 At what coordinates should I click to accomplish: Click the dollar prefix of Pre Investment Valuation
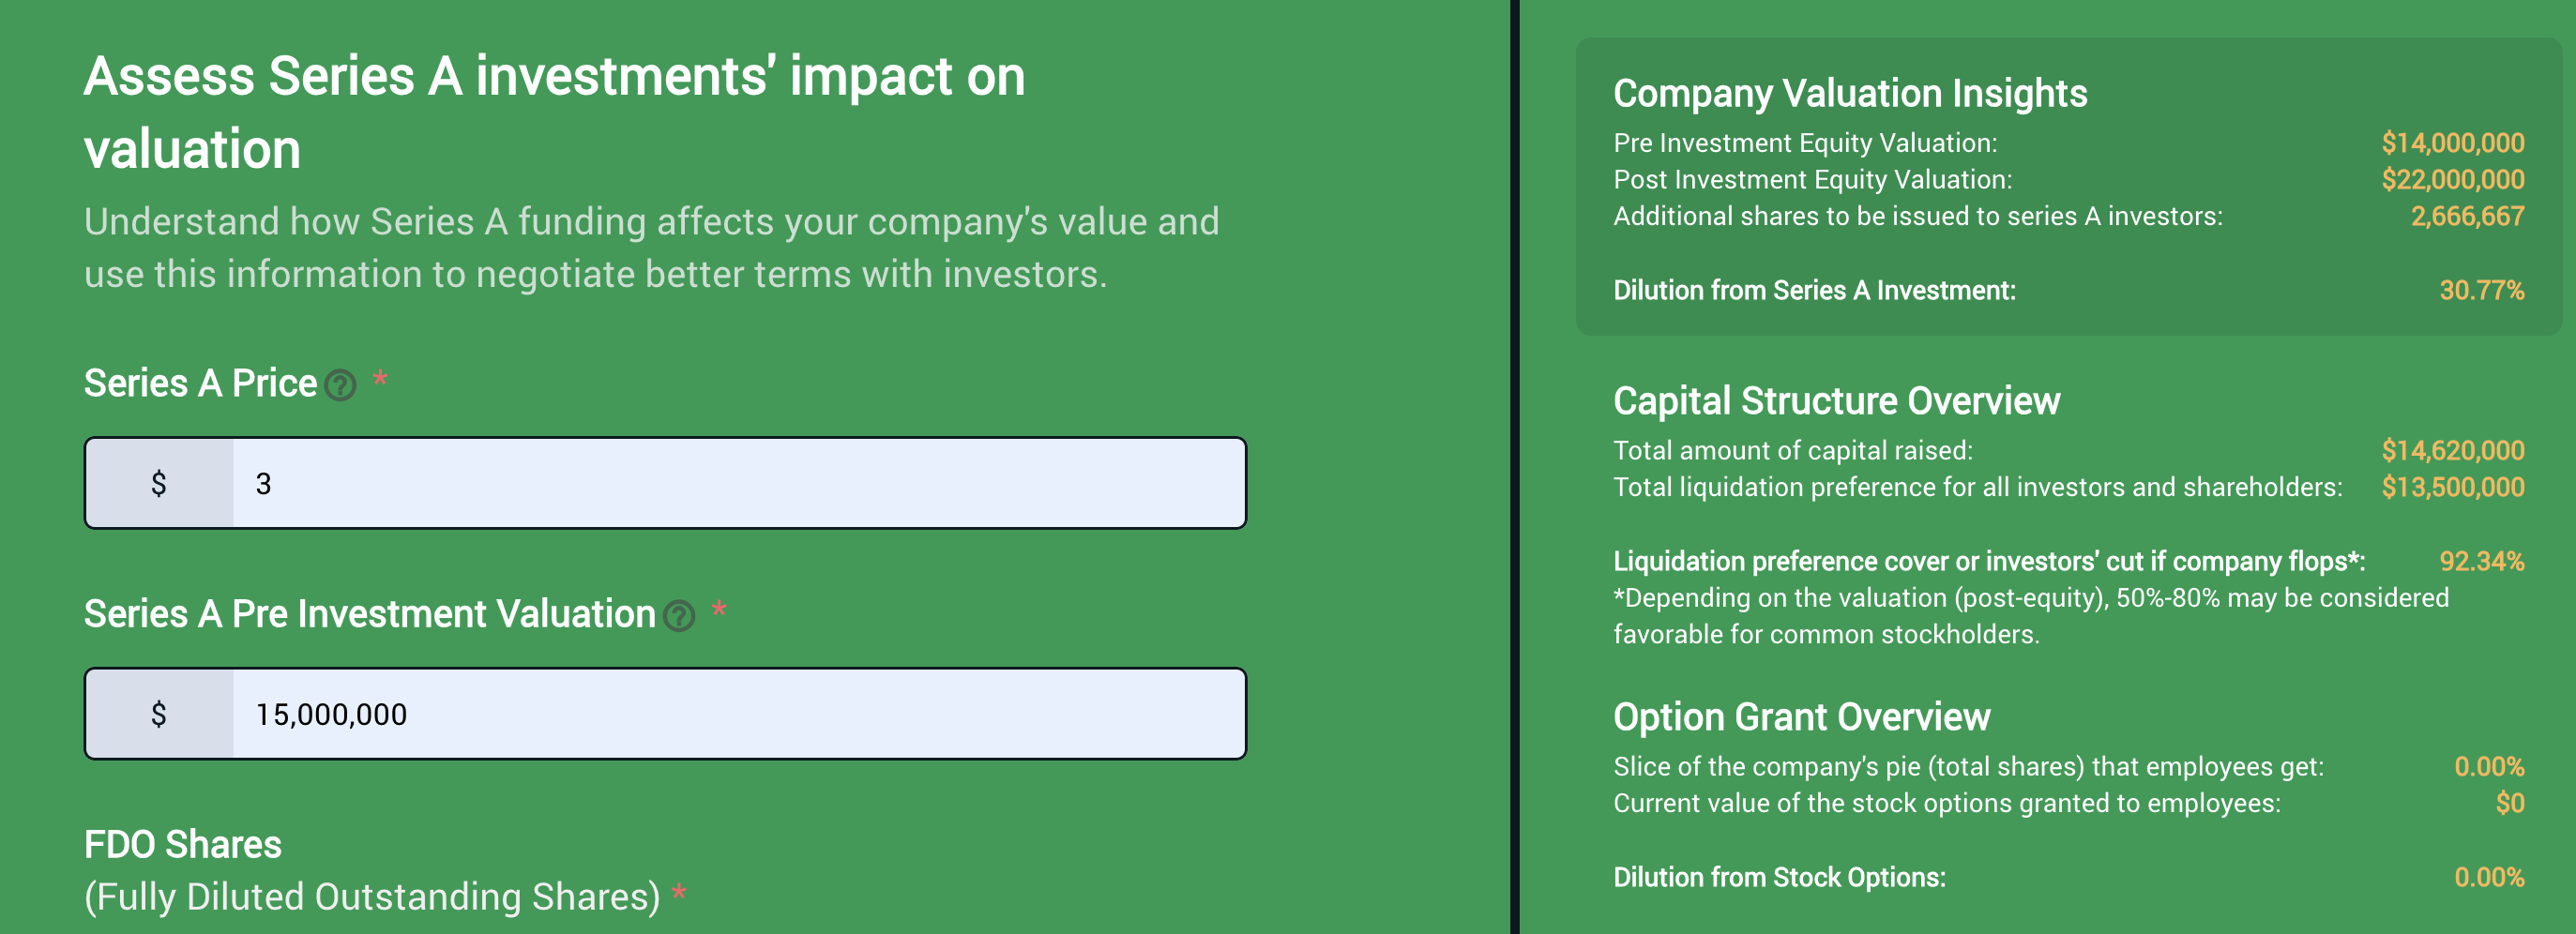(x=159, y=714)
